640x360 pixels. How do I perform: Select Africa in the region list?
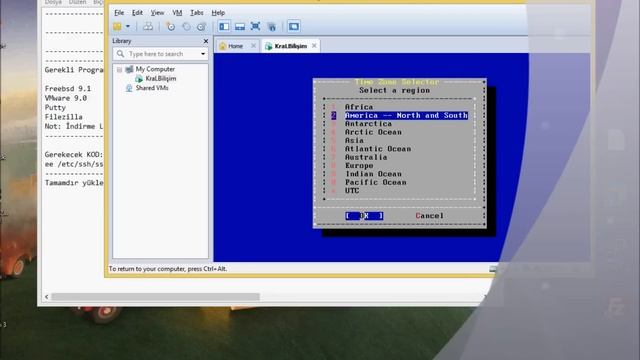359,107
